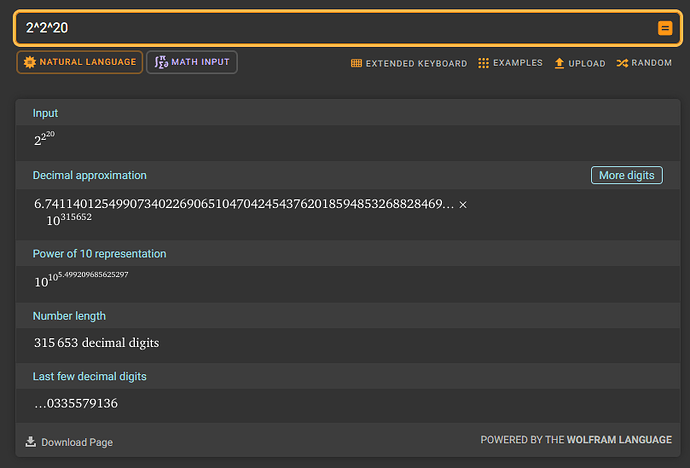690x468 pixels.
Task: Click the Upload icon
Action: tap(560, 63)
